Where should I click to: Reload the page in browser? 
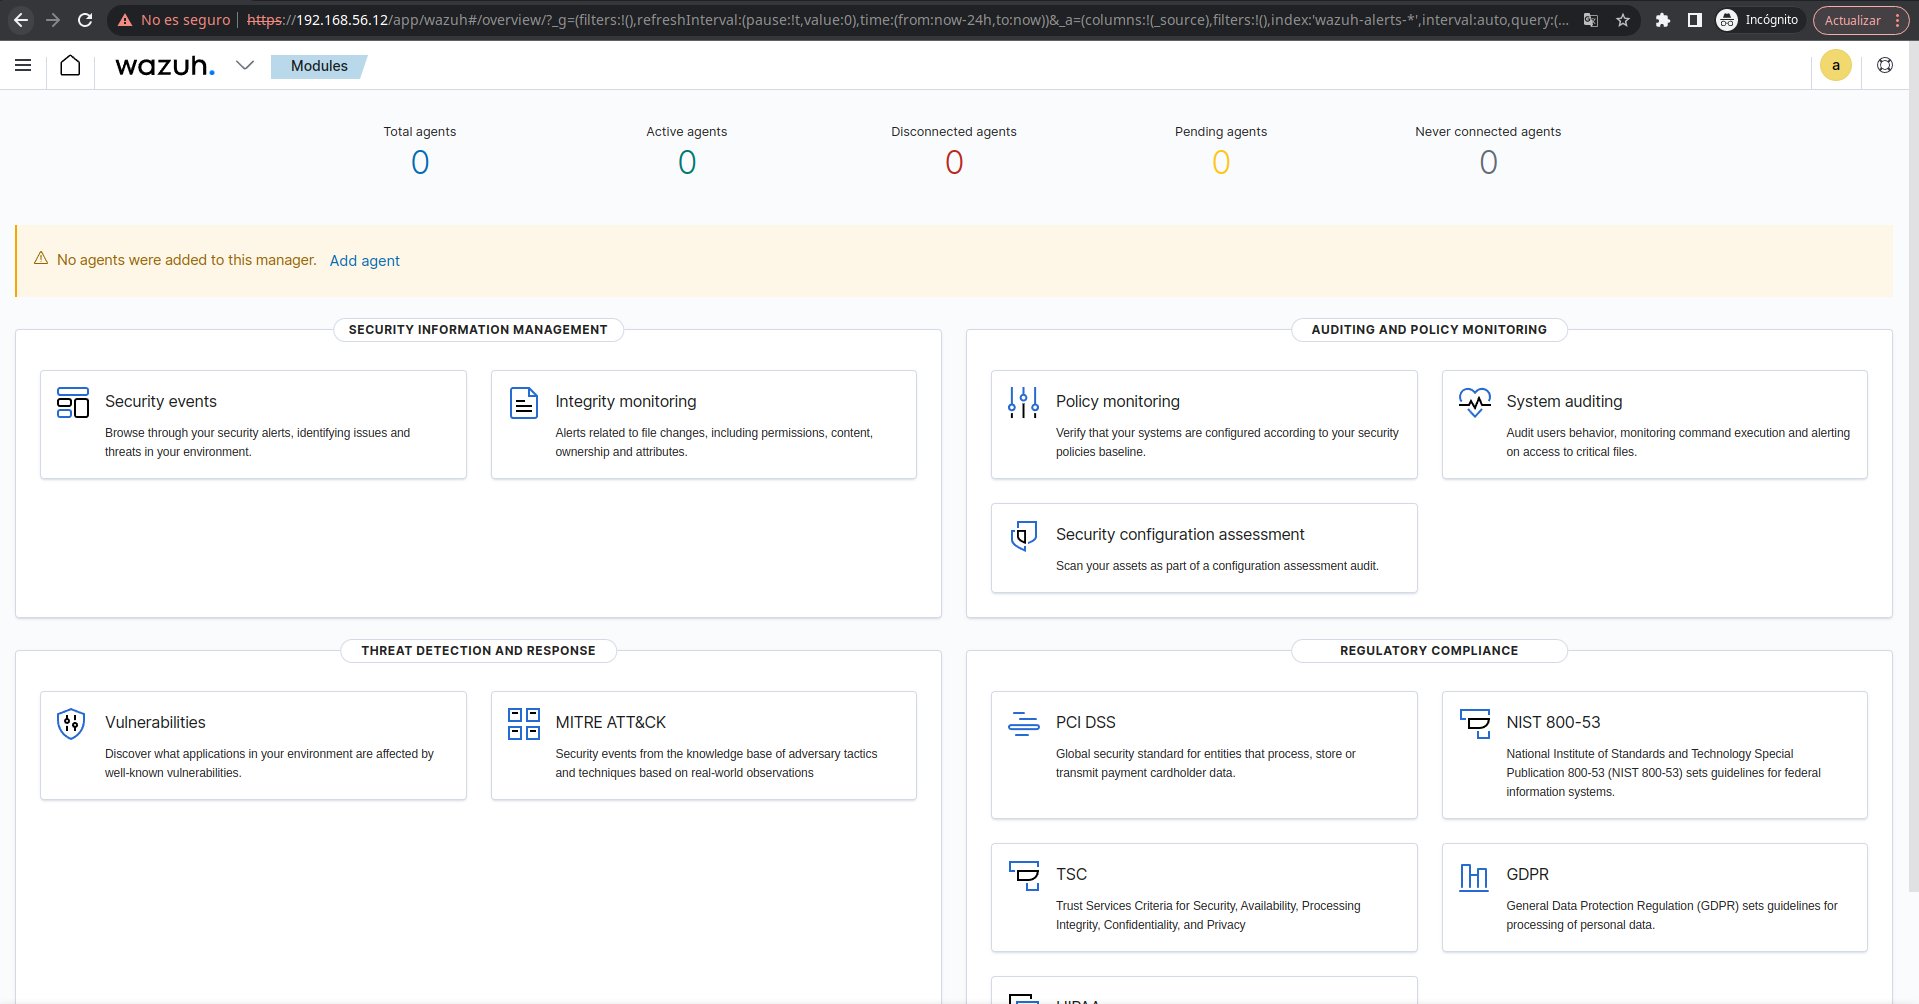[x=85, y=20]
